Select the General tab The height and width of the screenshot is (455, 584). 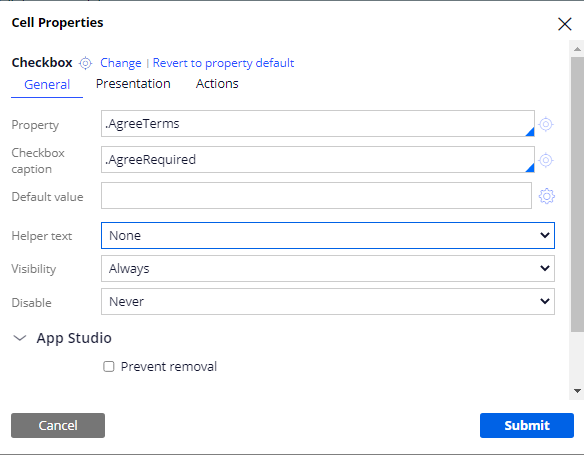click(47, 85)
